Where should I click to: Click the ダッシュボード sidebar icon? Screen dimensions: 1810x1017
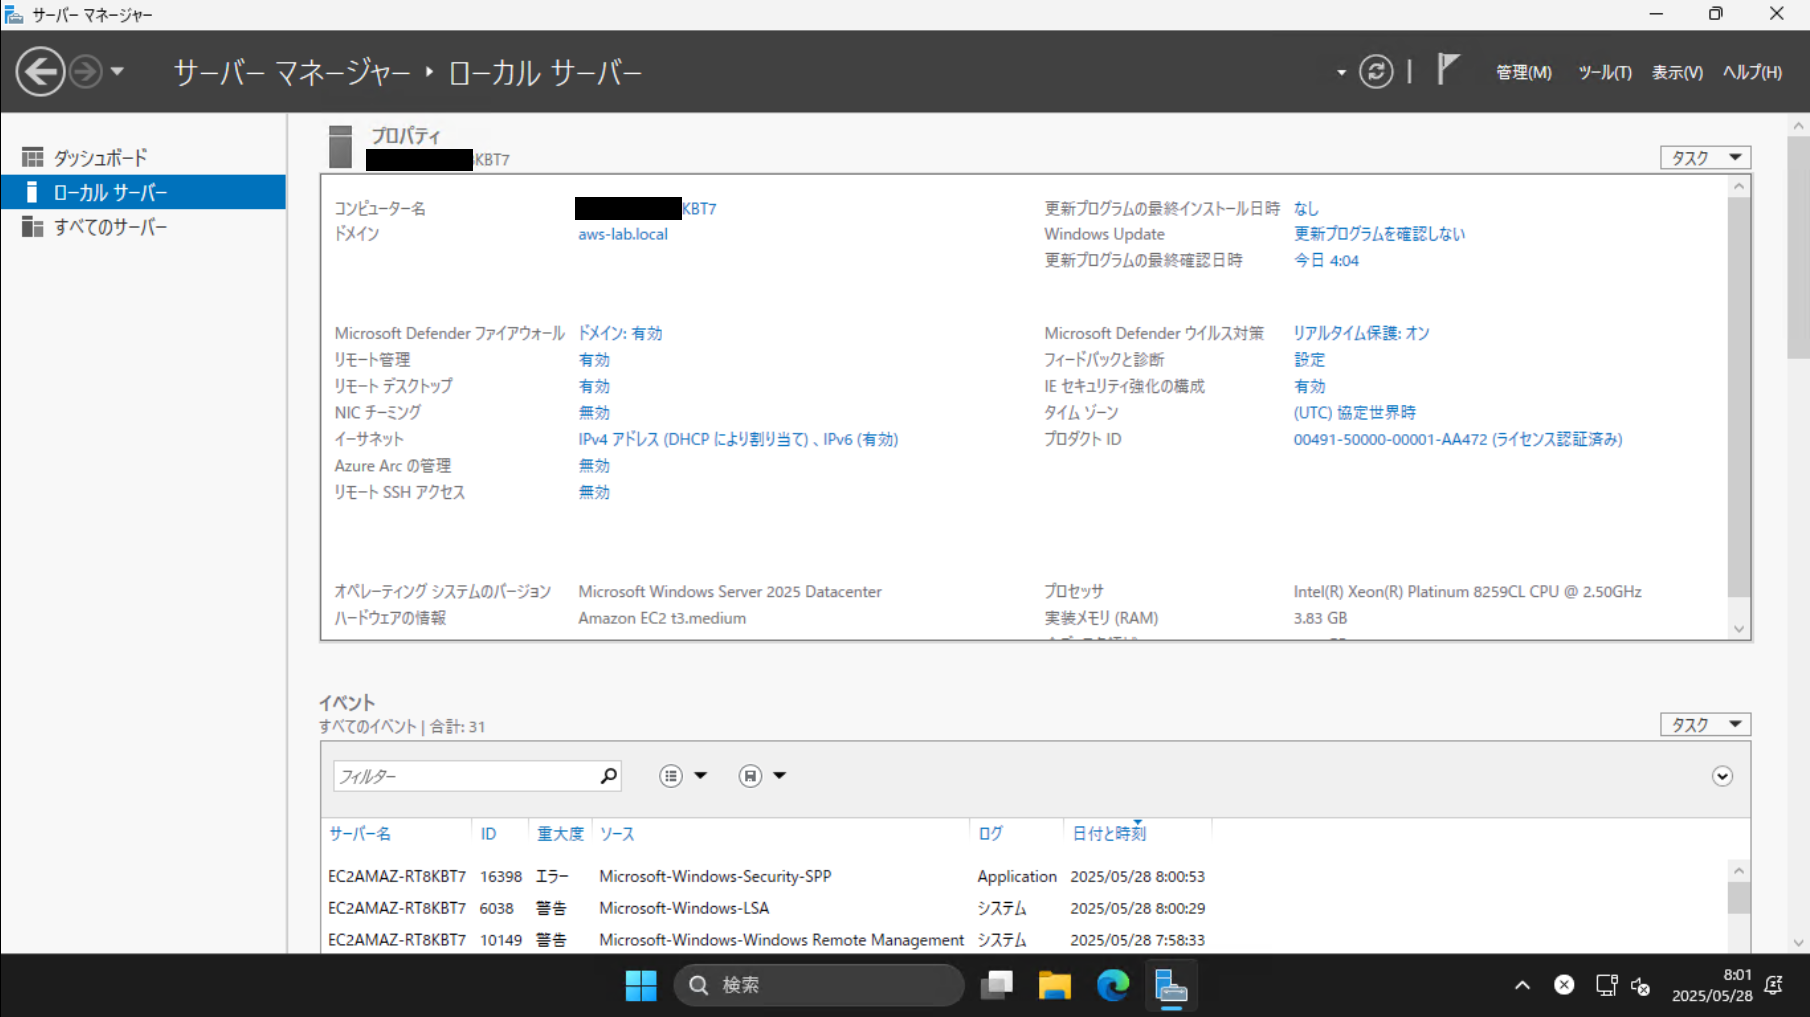(x=33, y=157)
